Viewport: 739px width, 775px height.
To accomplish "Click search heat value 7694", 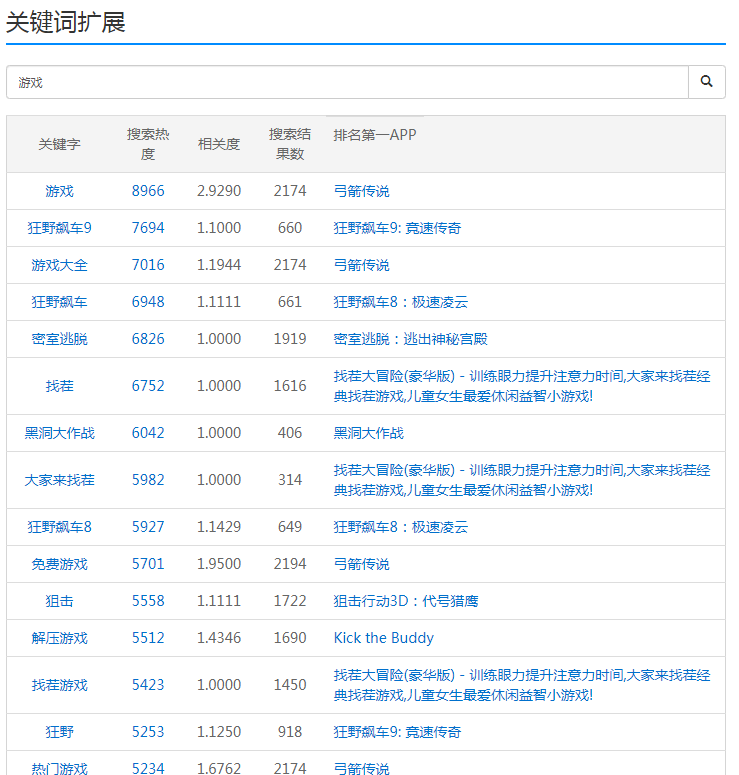I will click(x=148, y=228).
